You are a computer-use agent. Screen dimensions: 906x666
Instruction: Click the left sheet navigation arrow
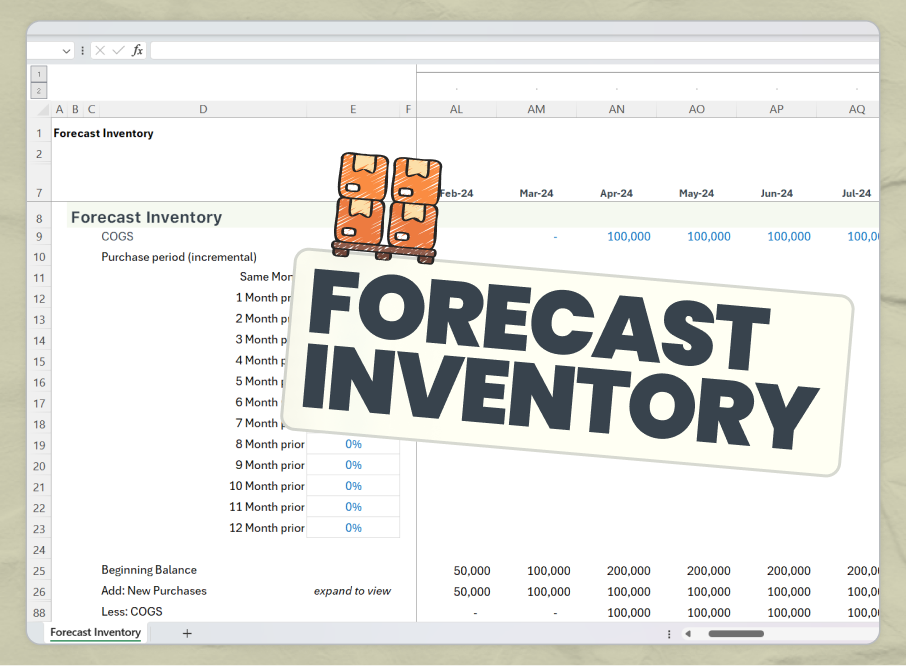[687, 633]
